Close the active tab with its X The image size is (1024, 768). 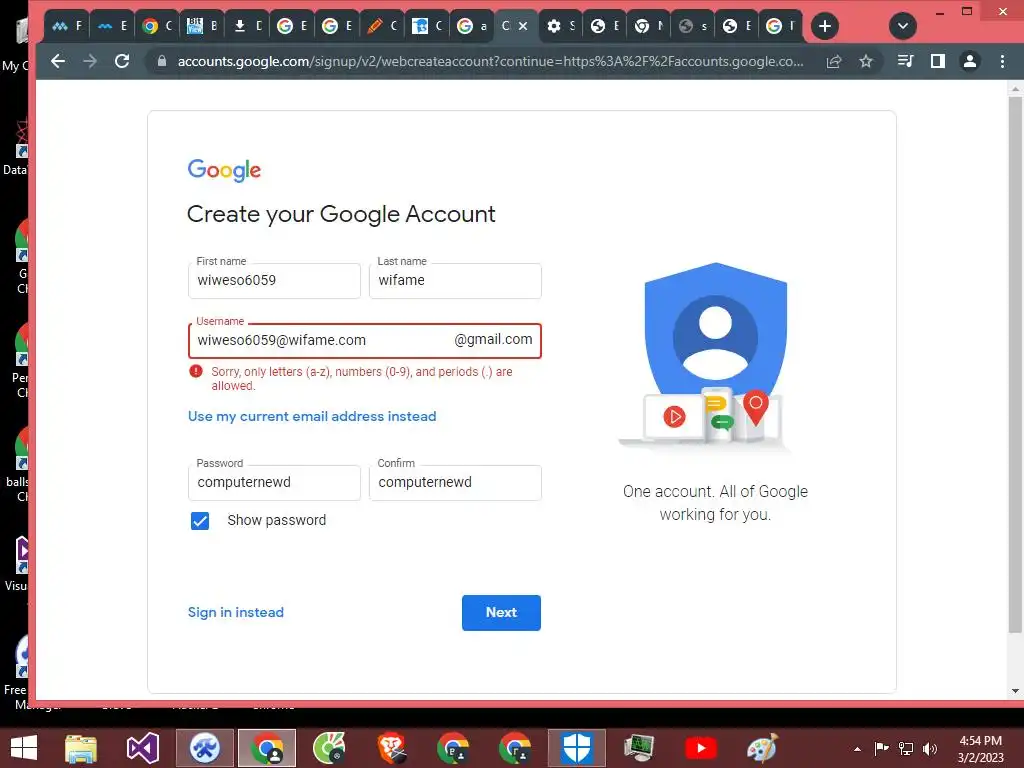coord(523,26)
